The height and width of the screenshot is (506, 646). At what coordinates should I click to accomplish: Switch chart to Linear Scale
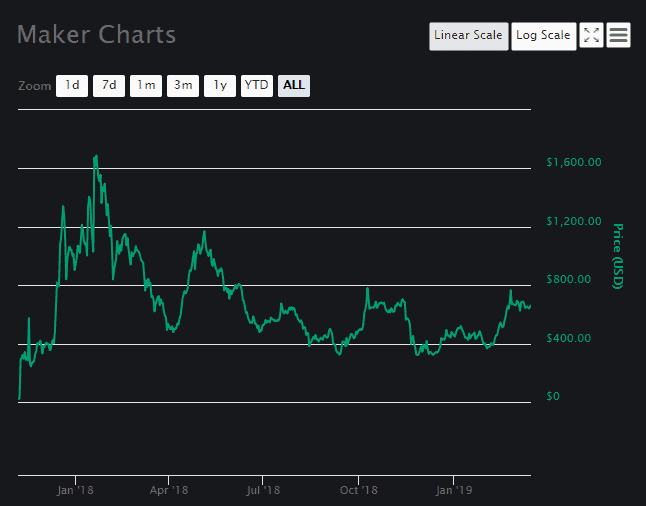pos(468,36)
